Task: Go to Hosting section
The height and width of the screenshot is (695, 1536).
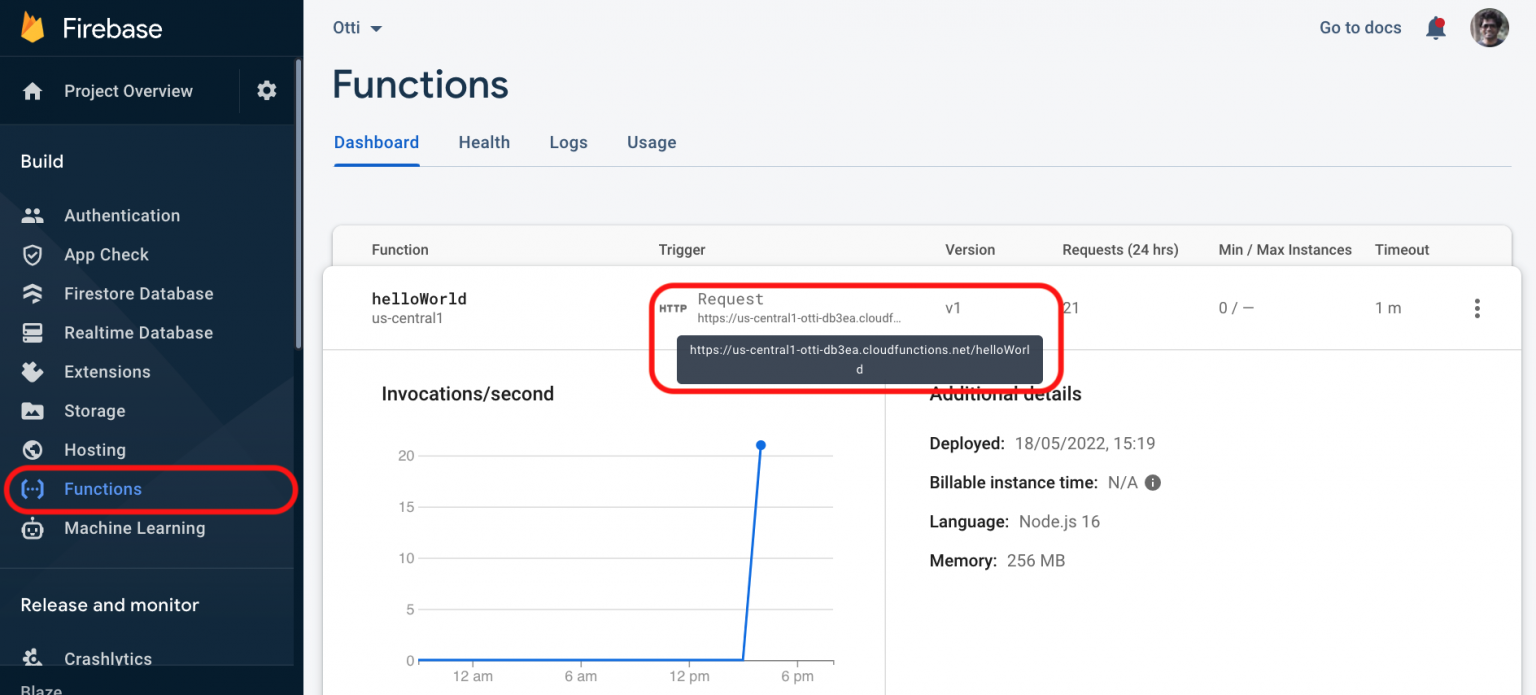Action: click(x=95, y=450)
